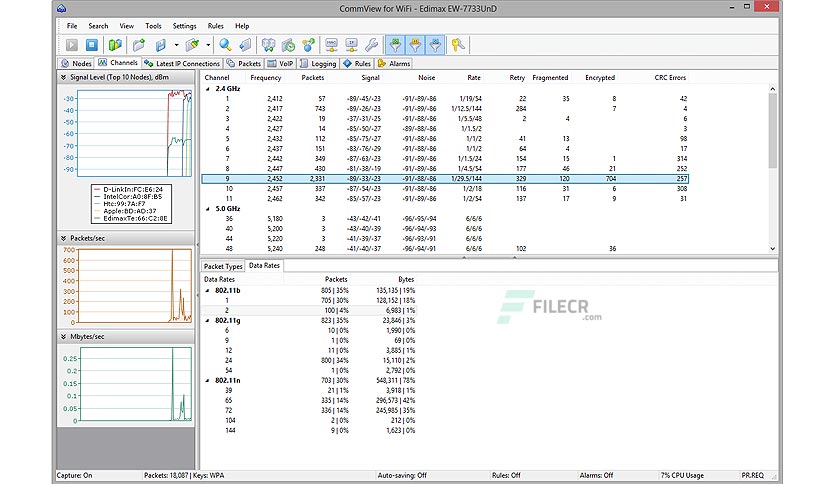Collapse the 802.11g data rates group
The height and width of the screenshot is (484, 836).
point(208,321)
